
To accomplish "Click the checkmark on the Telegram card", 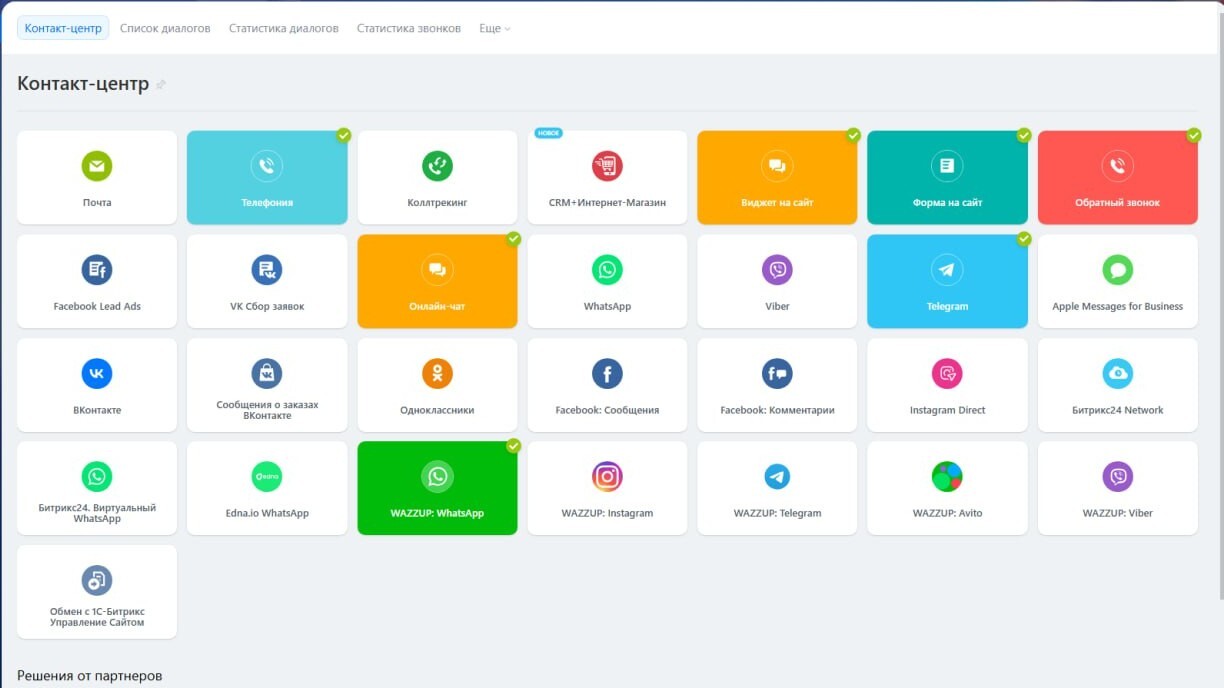I will tap(1024, 239).
